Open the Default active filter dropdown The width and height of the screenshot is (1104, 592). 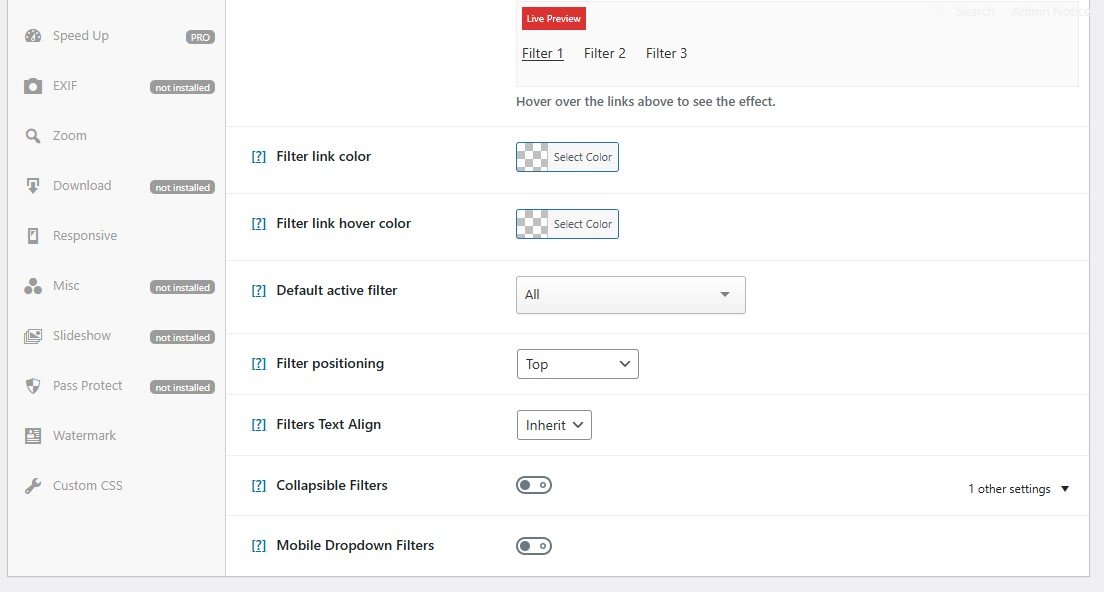(x=630, y=295)
